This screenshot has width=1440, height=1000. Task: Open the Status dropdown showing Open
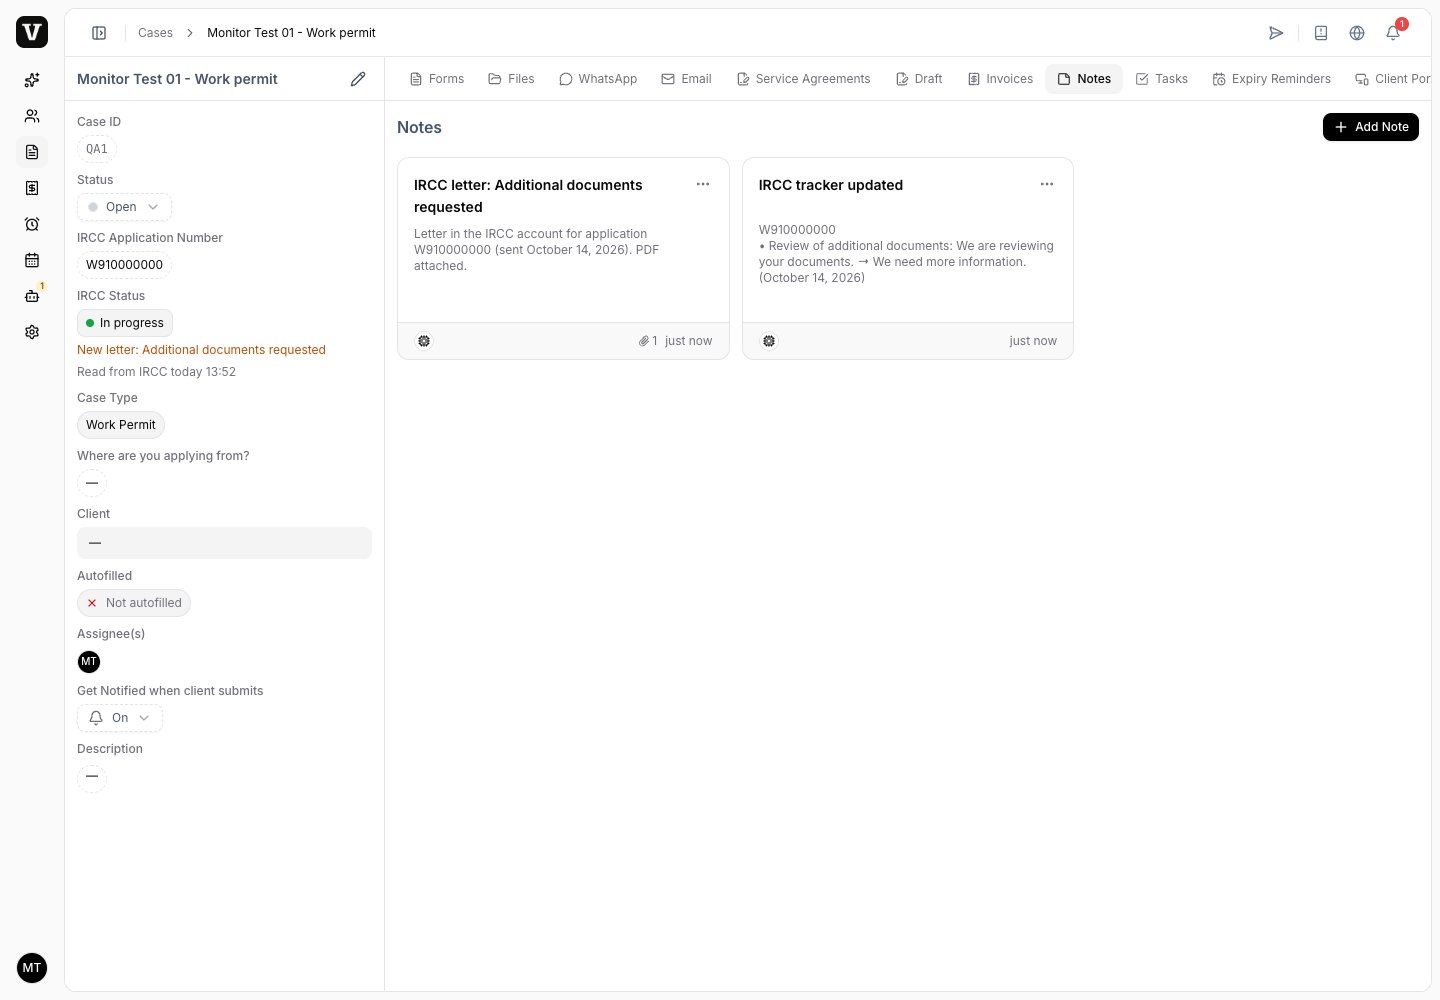point(124,207)
